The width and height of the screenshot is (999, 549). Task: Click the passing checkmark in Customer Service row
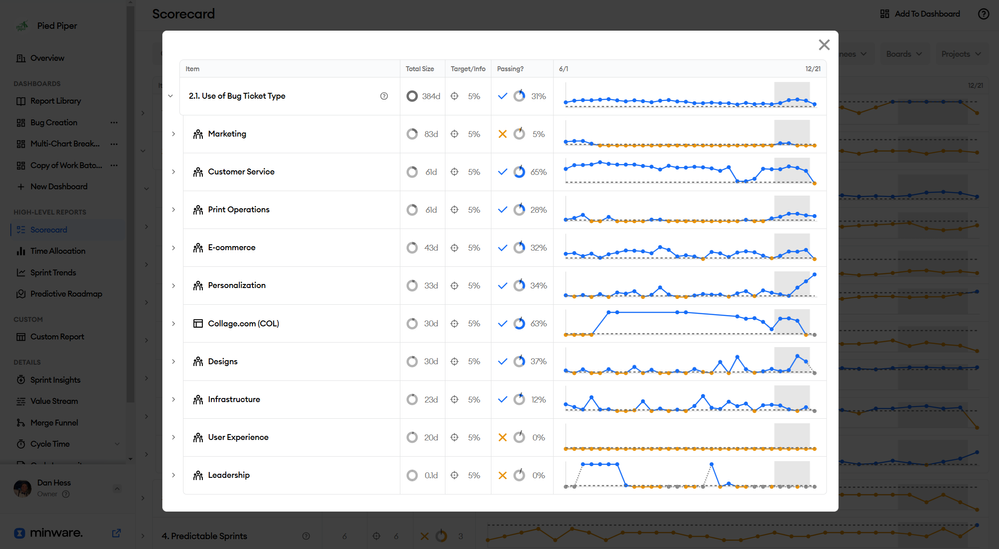click(503, 172)
